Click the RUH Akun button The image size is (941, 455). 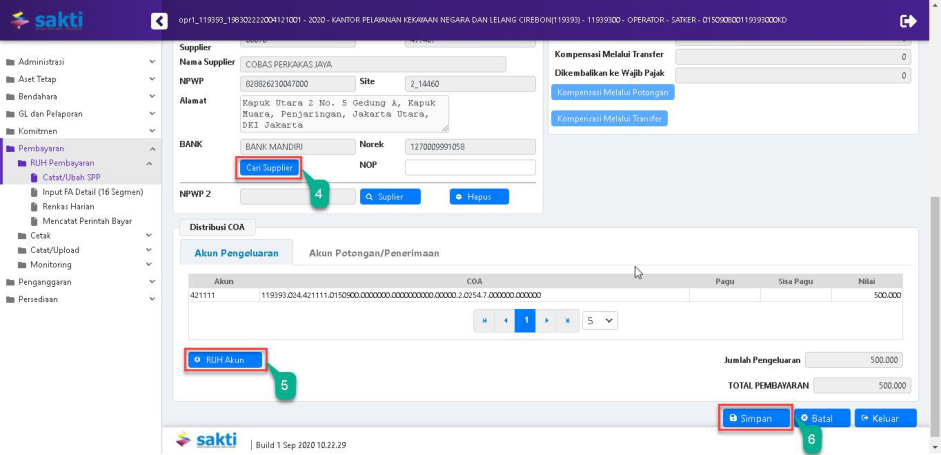point(225,359)
